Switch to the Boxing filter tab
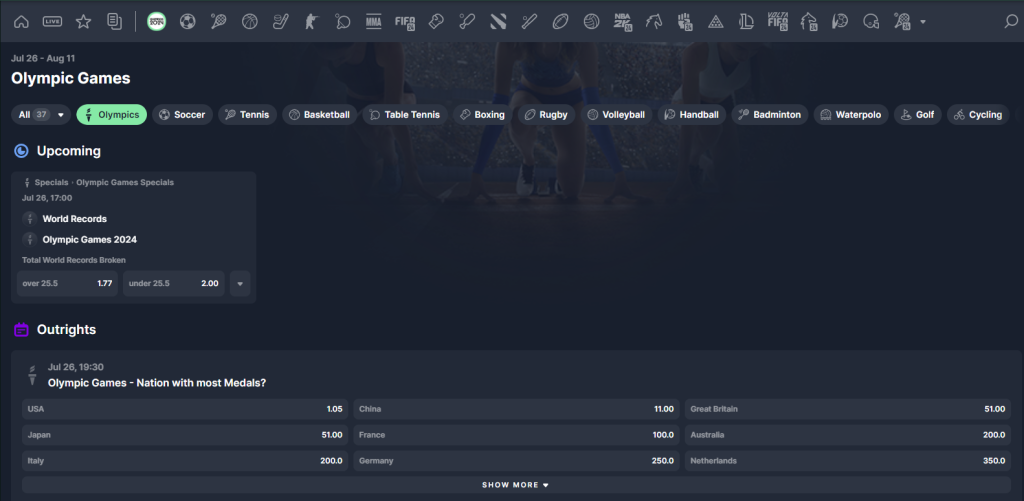This screenshot has height=501, width=1024. pyautogui.click(x=483, y=114)
